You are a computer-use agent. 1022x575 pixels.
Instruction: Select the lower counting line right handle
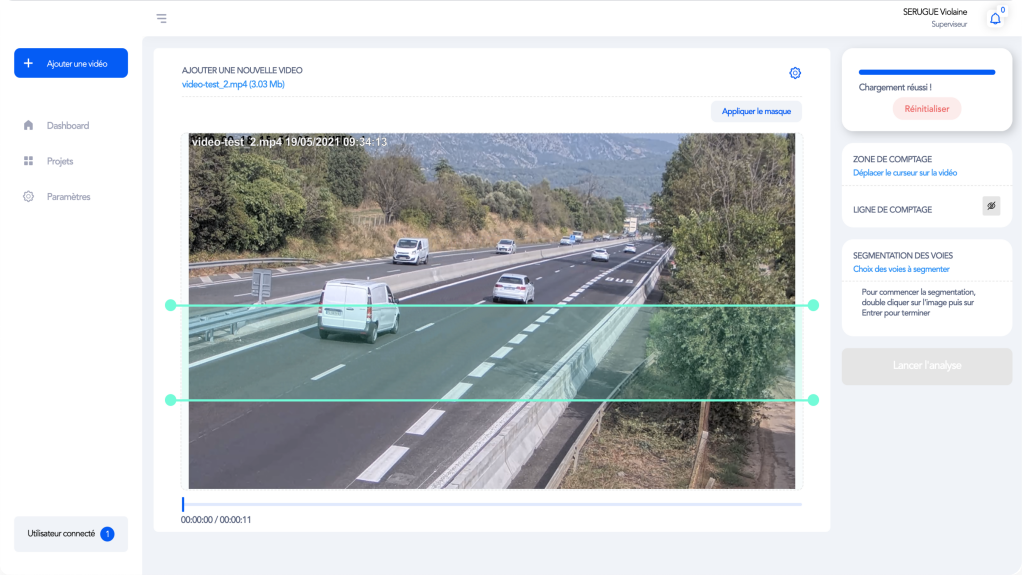[813, 400]
